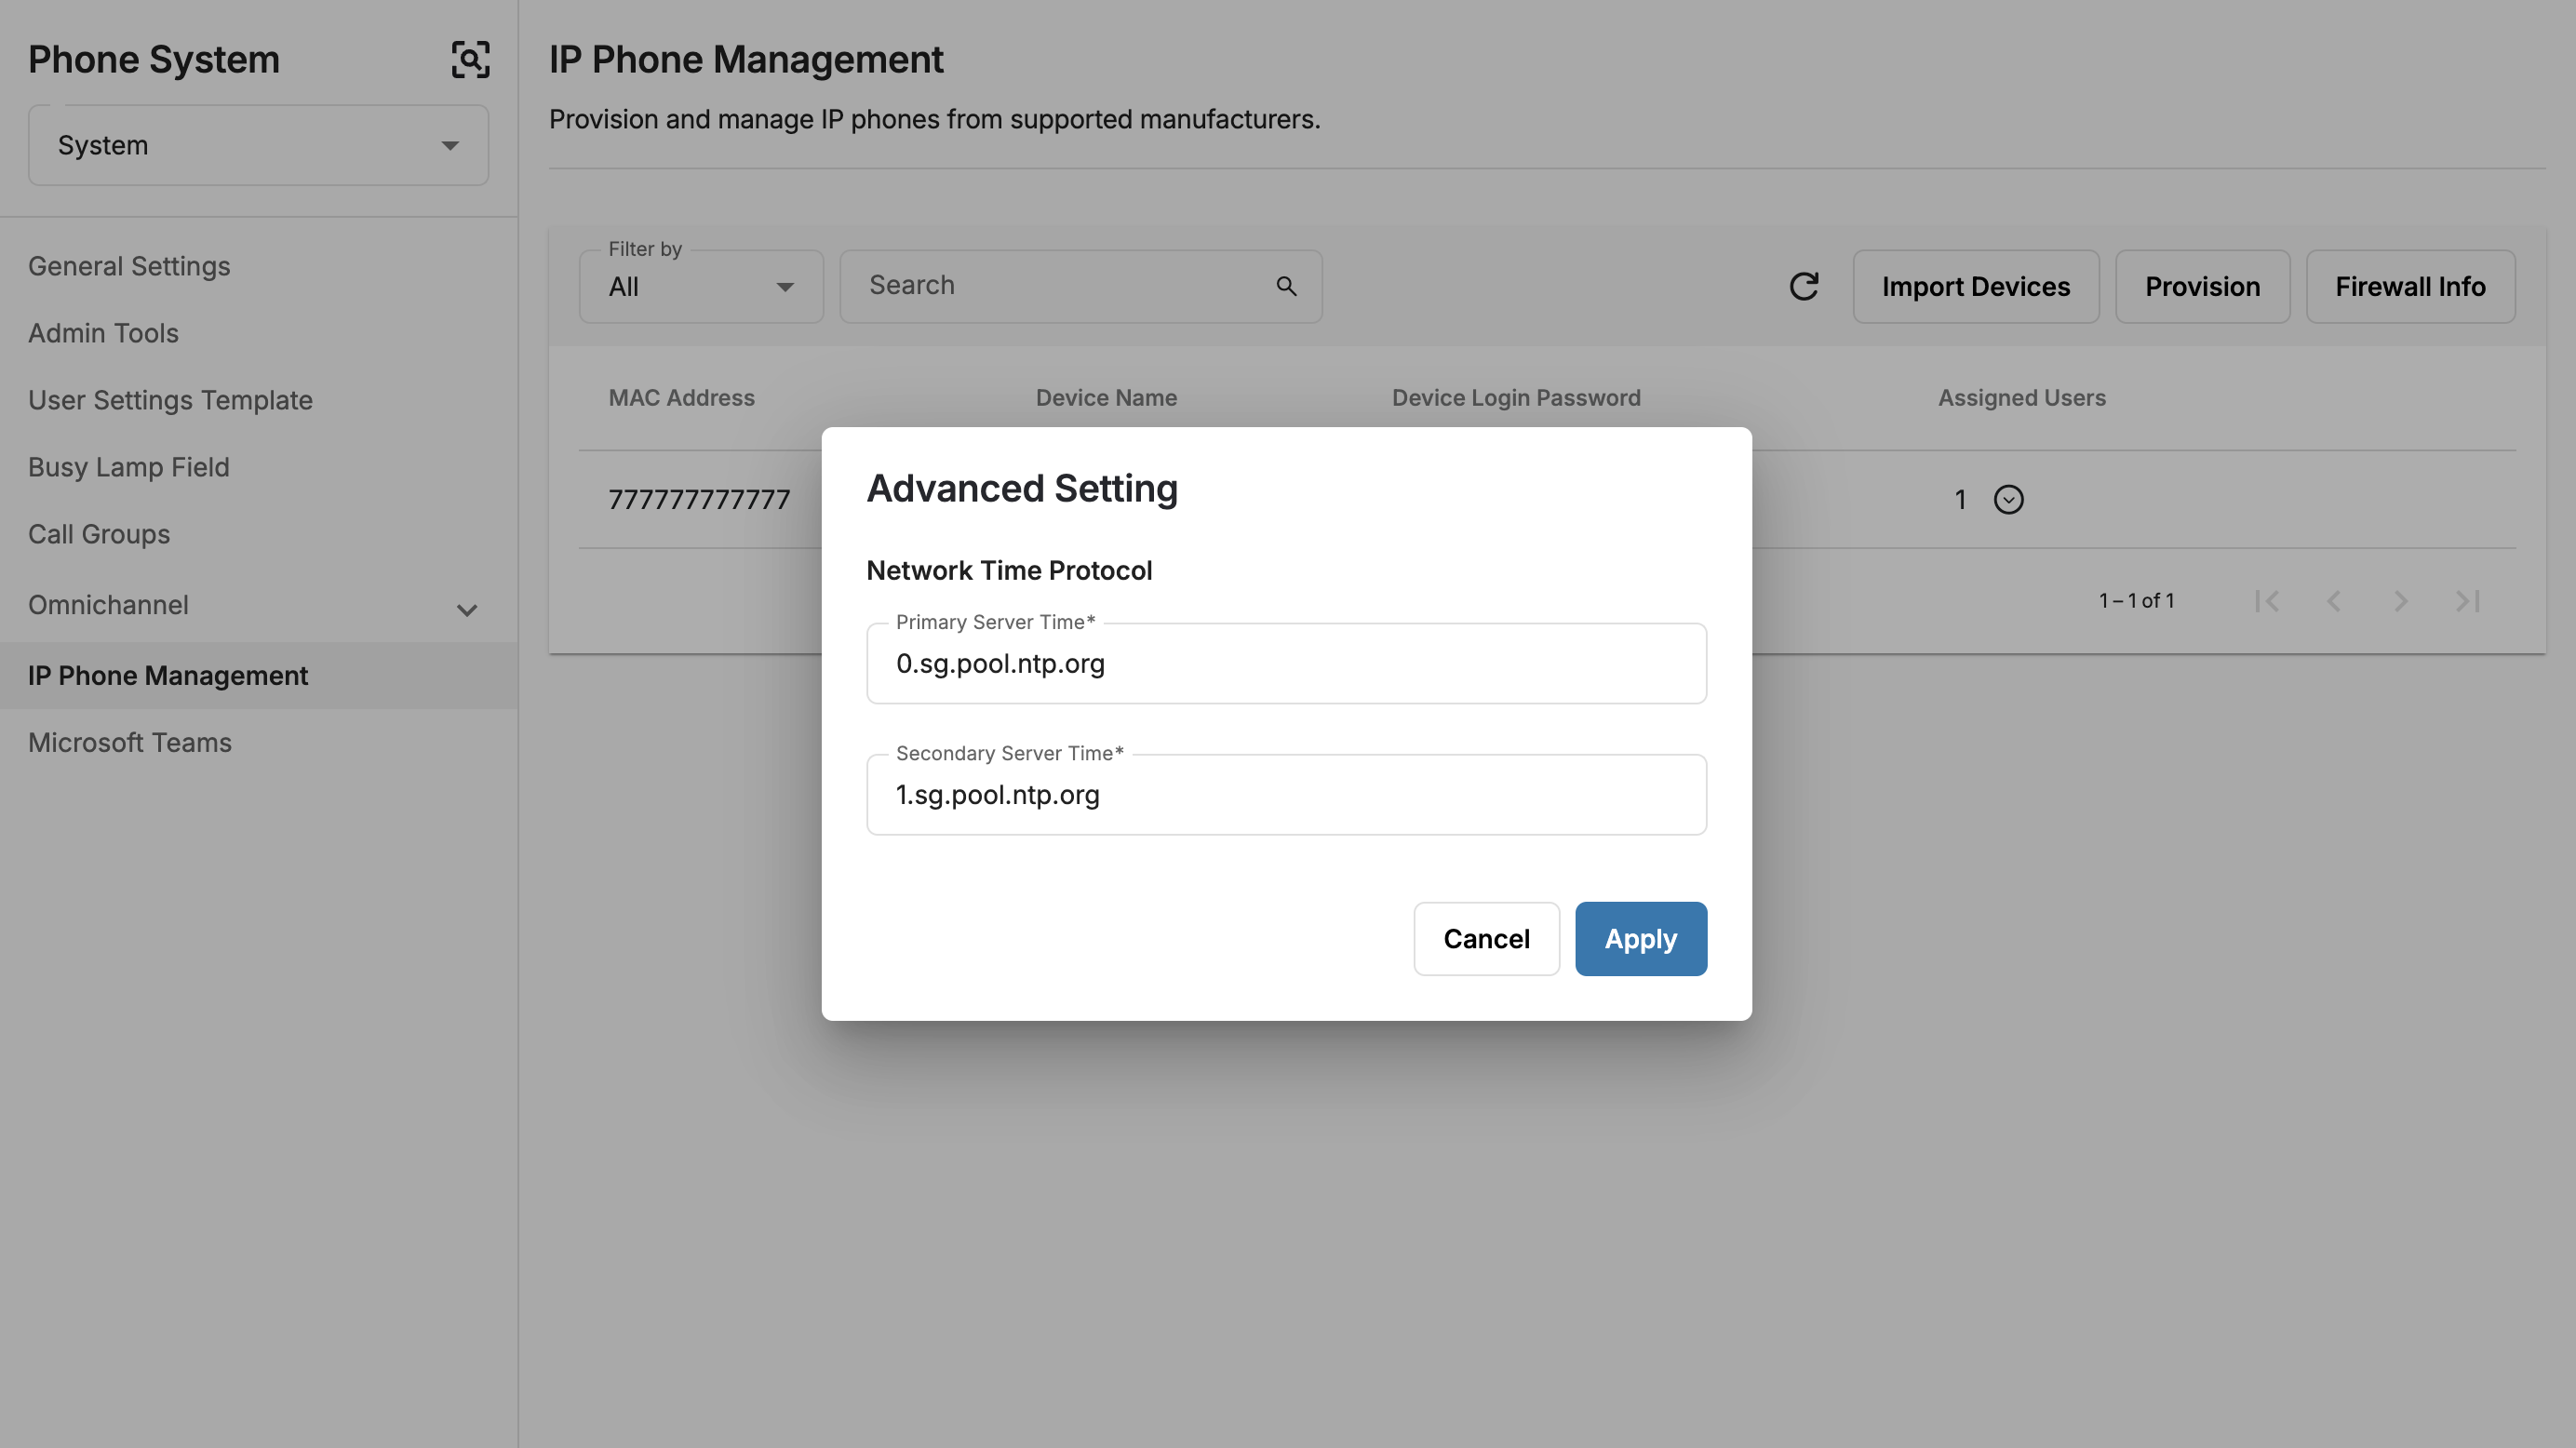Open General Settings in sidebar
2576x1448 pixels.
pyautogui.click(x=129, y=266)
